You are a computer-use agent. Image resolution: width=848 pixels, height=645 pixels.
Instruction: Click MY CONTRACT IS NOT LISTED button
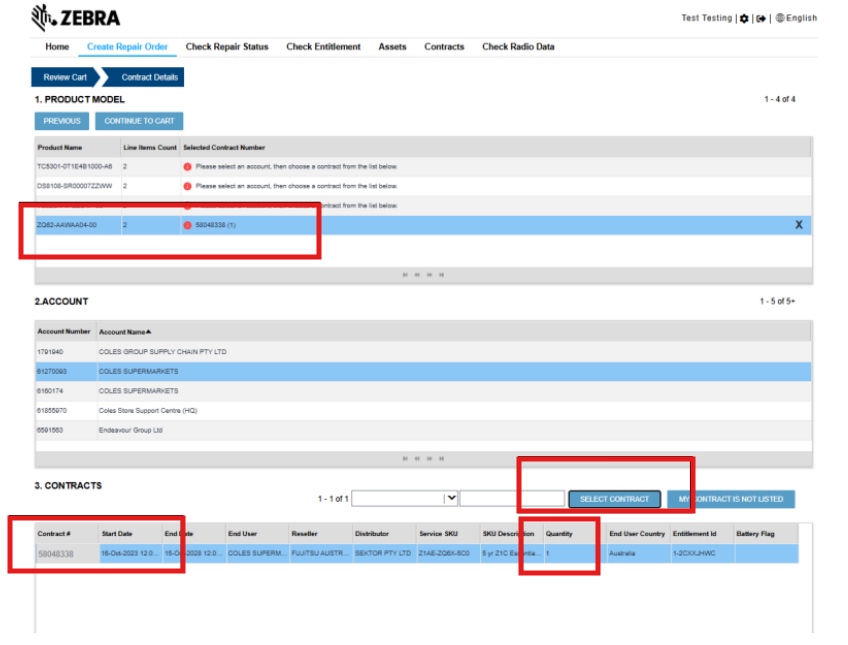pos(731,499)
